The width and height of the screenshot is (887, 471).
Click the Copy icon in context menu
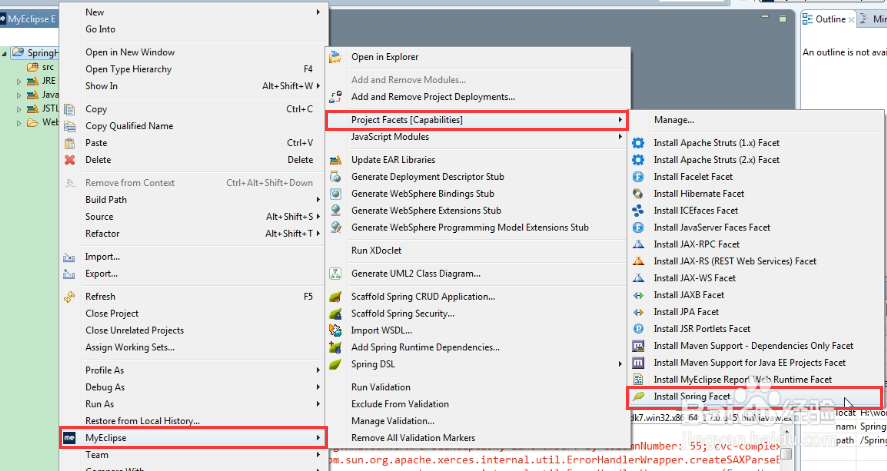tap(70, 109)
